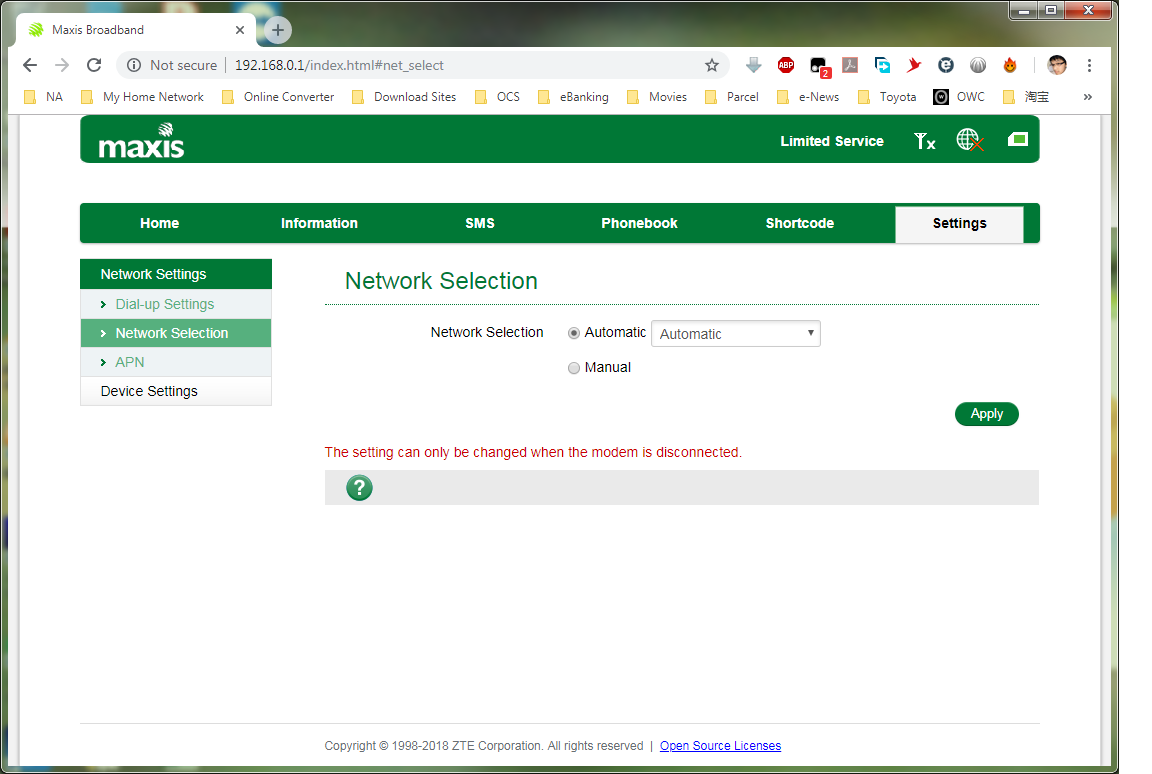The width and height of the screenshot is (1152, 774).
Task: Open Dial-up Settings in the sidebar
Action: coord(176,304)
